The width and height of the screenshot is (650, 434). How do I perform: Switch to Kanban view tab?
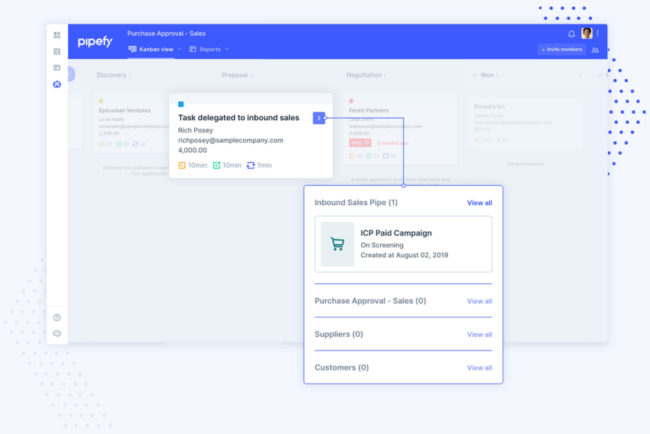coord(151,49)
